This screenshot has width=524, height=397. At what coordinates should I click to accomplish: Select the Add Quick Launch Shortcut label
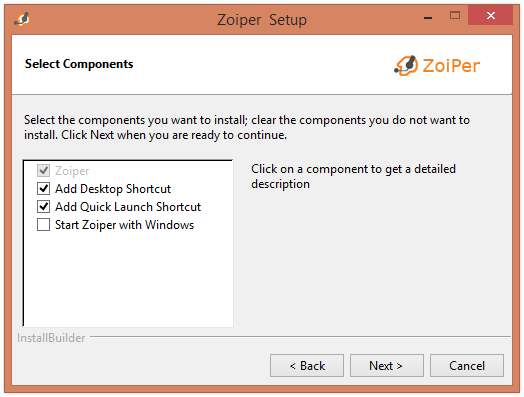[x=128, y=207]
